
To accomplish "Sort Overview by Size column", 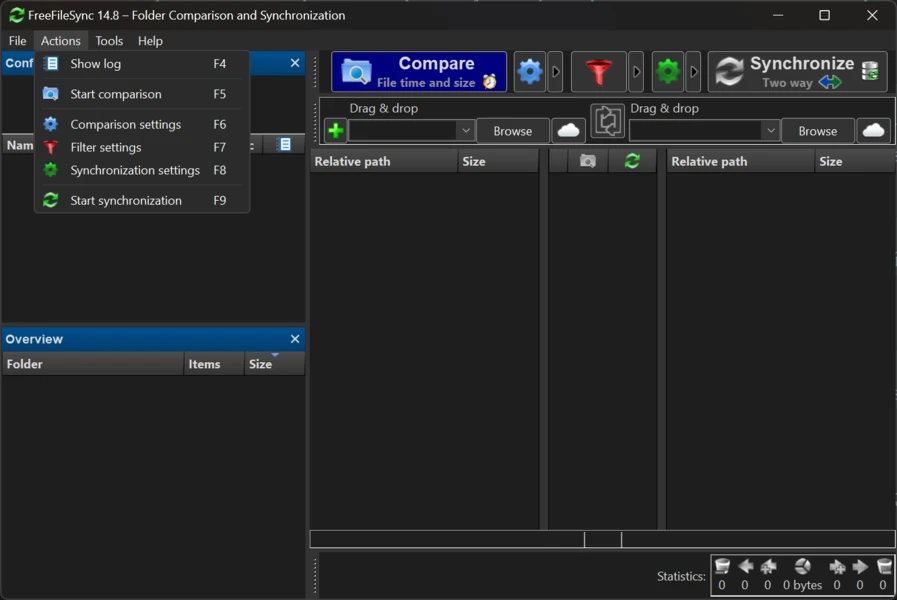I will pos(274,364).
